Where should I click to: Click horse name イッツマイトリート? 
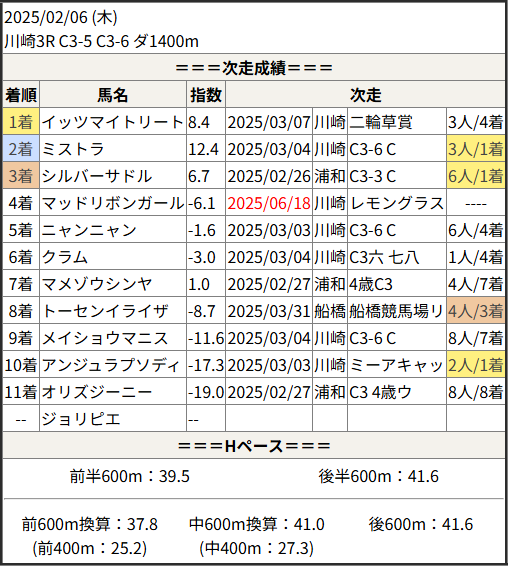113,122
